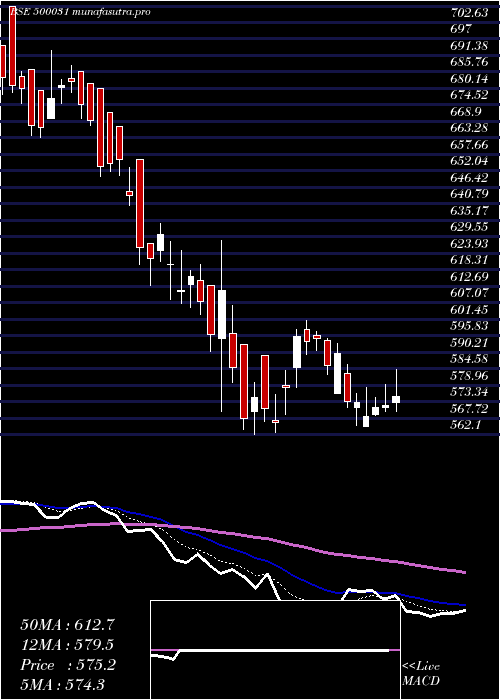Click the 640.79 price axis label
Screen dimensions: 500x700
469,194
